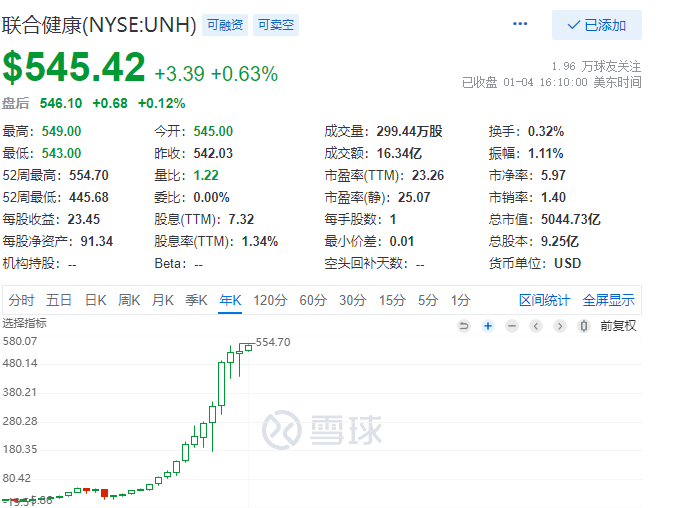Screen dimensions: 674x508
Task: Pan chart right with right chevron
Action: 560,326
